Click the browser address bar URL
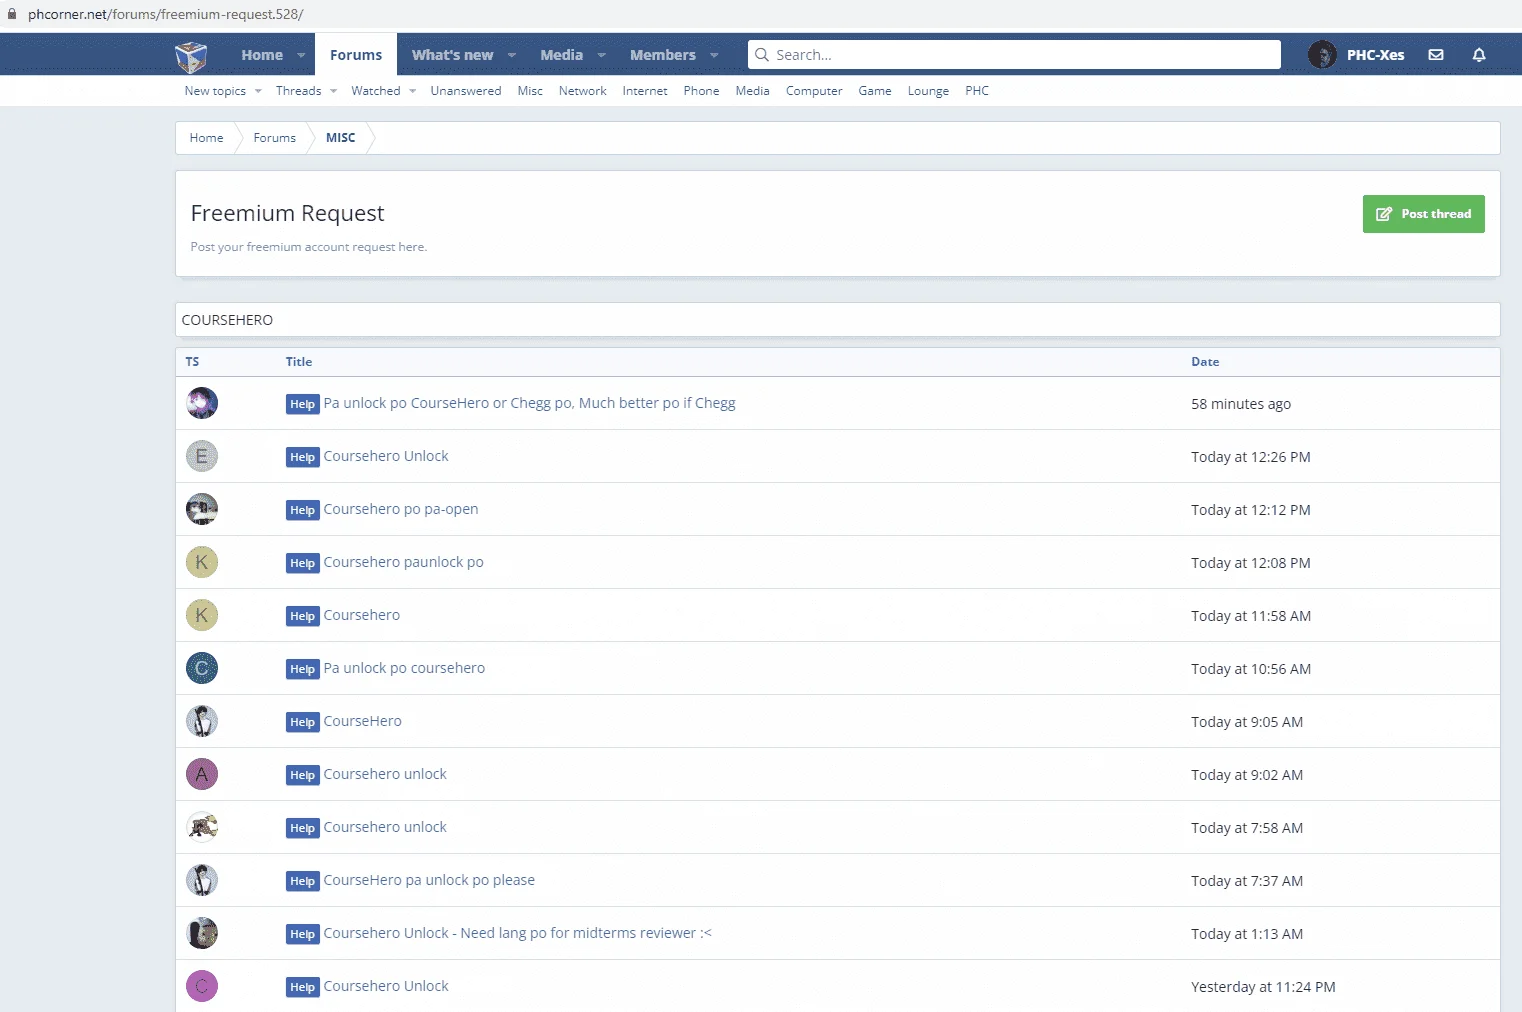 coord(166,14)
